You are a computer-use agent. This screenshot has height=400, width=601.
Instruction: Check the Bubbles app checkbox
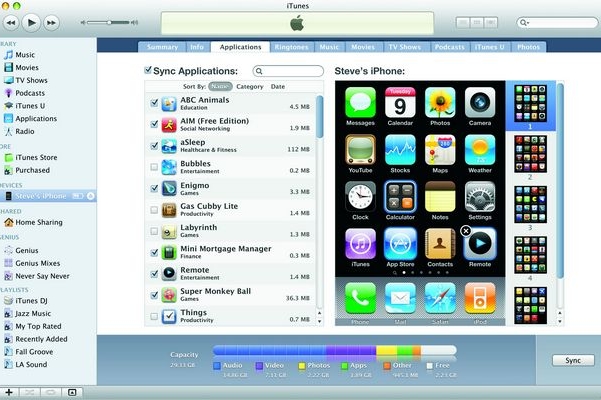(154, 167)
